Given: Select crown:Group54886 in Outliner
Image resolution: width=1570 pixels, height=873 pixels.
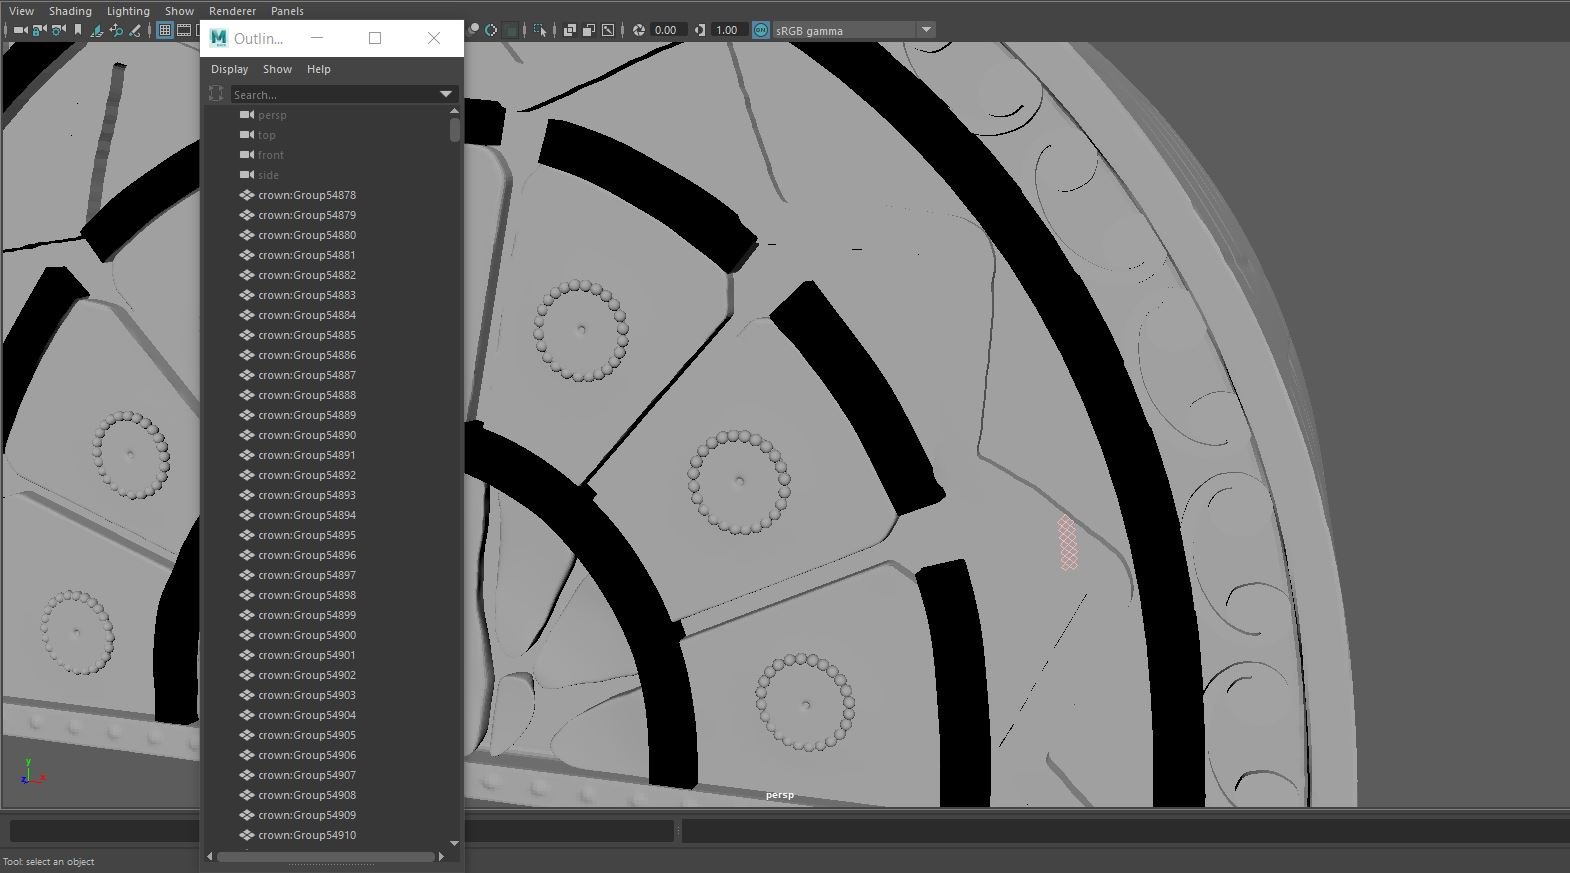Looking at the screenshot, I should click(306, 355).
